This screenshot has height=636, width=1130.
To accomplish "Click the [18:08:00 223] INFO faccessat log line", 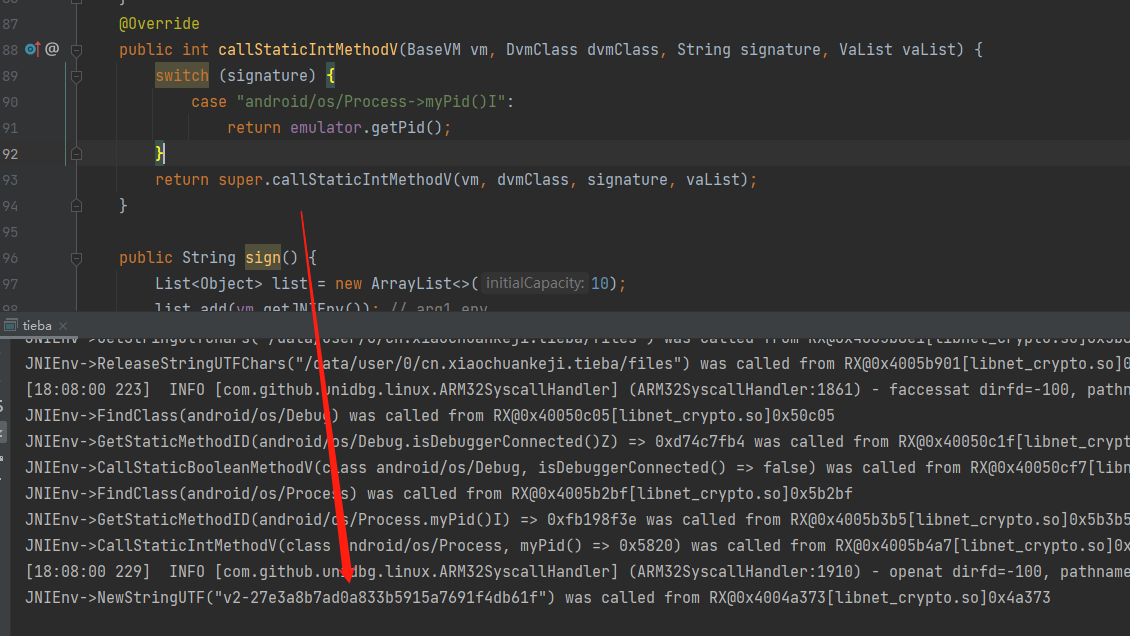I will tap(577, 390).
